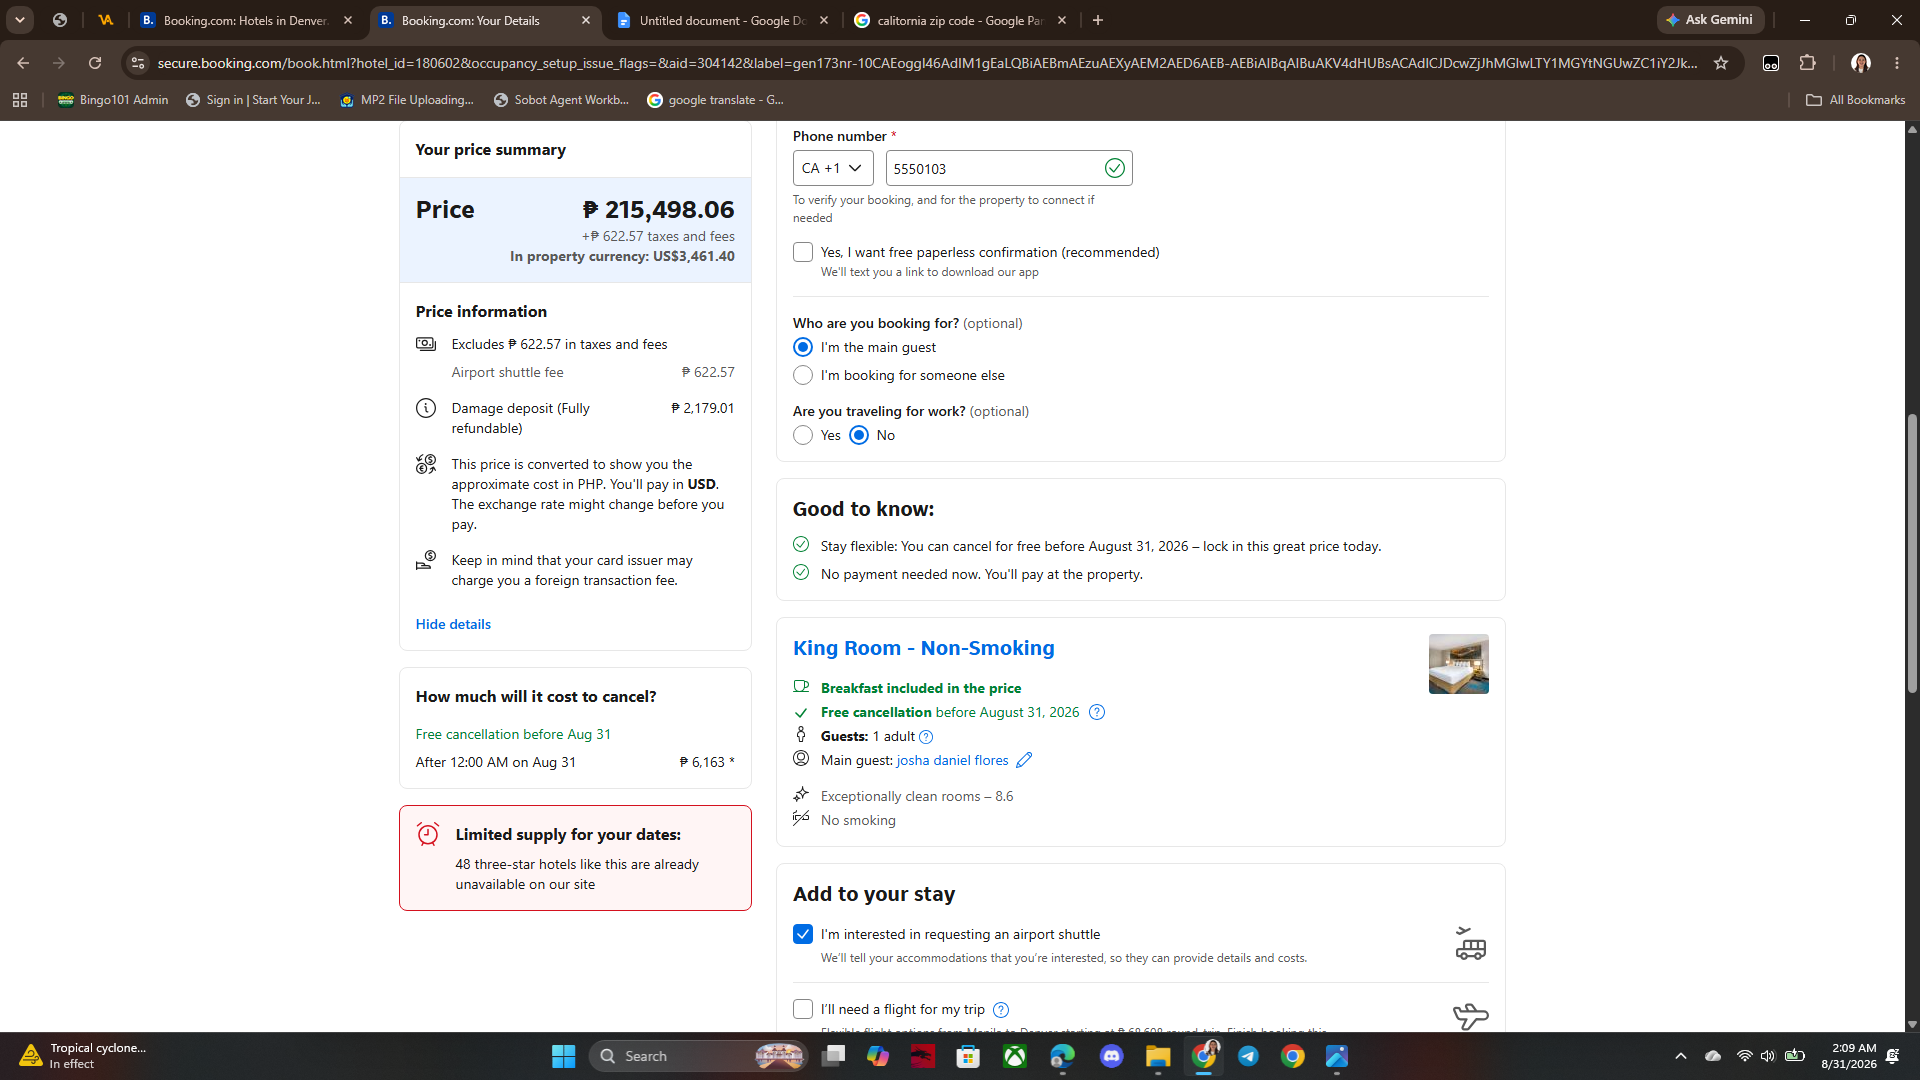The width and height of the screenshot is (1920, 1080).
Task: Show hidden system tray icons chevron
Action: click(1681, 1056)
